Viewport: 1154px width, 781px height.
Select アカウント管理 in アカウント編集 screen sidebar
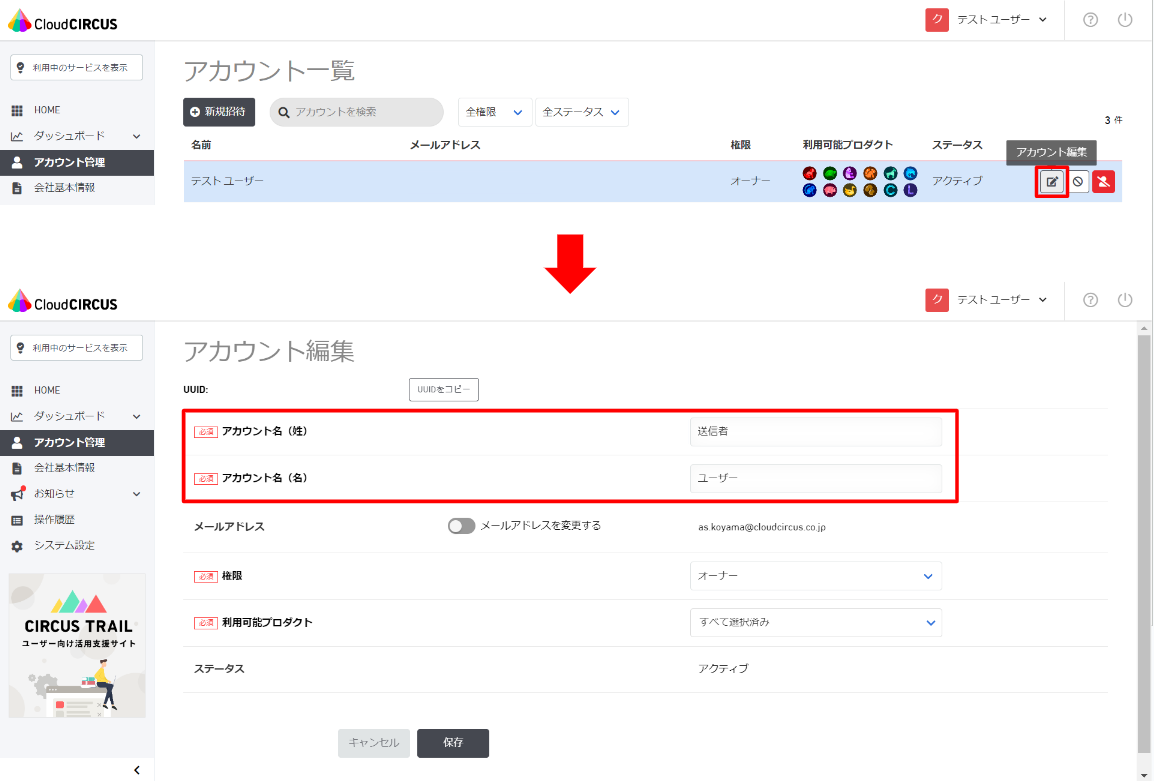click(x=77, y=442)
